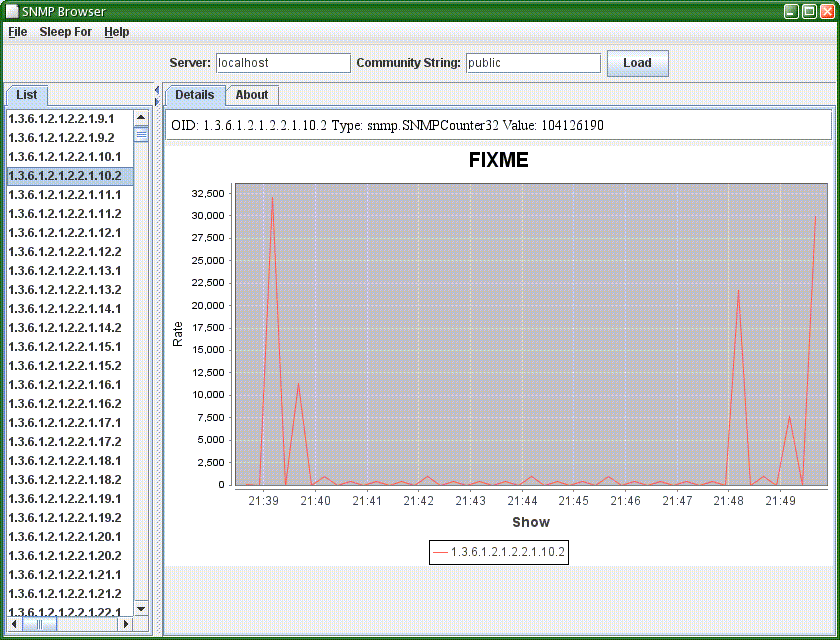The height and width of the screenshot is (640, 840).
Task: Collapse the list pane with left divider arrow
Action: (156, 89)
